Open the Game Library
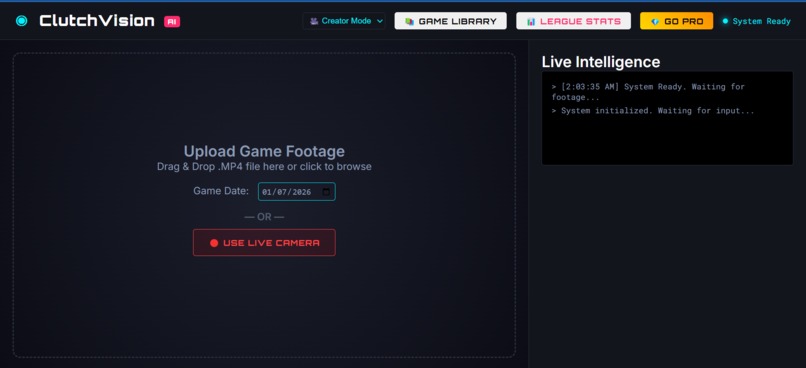The height and width of the screenshot is (368, 806). (450, 21)
